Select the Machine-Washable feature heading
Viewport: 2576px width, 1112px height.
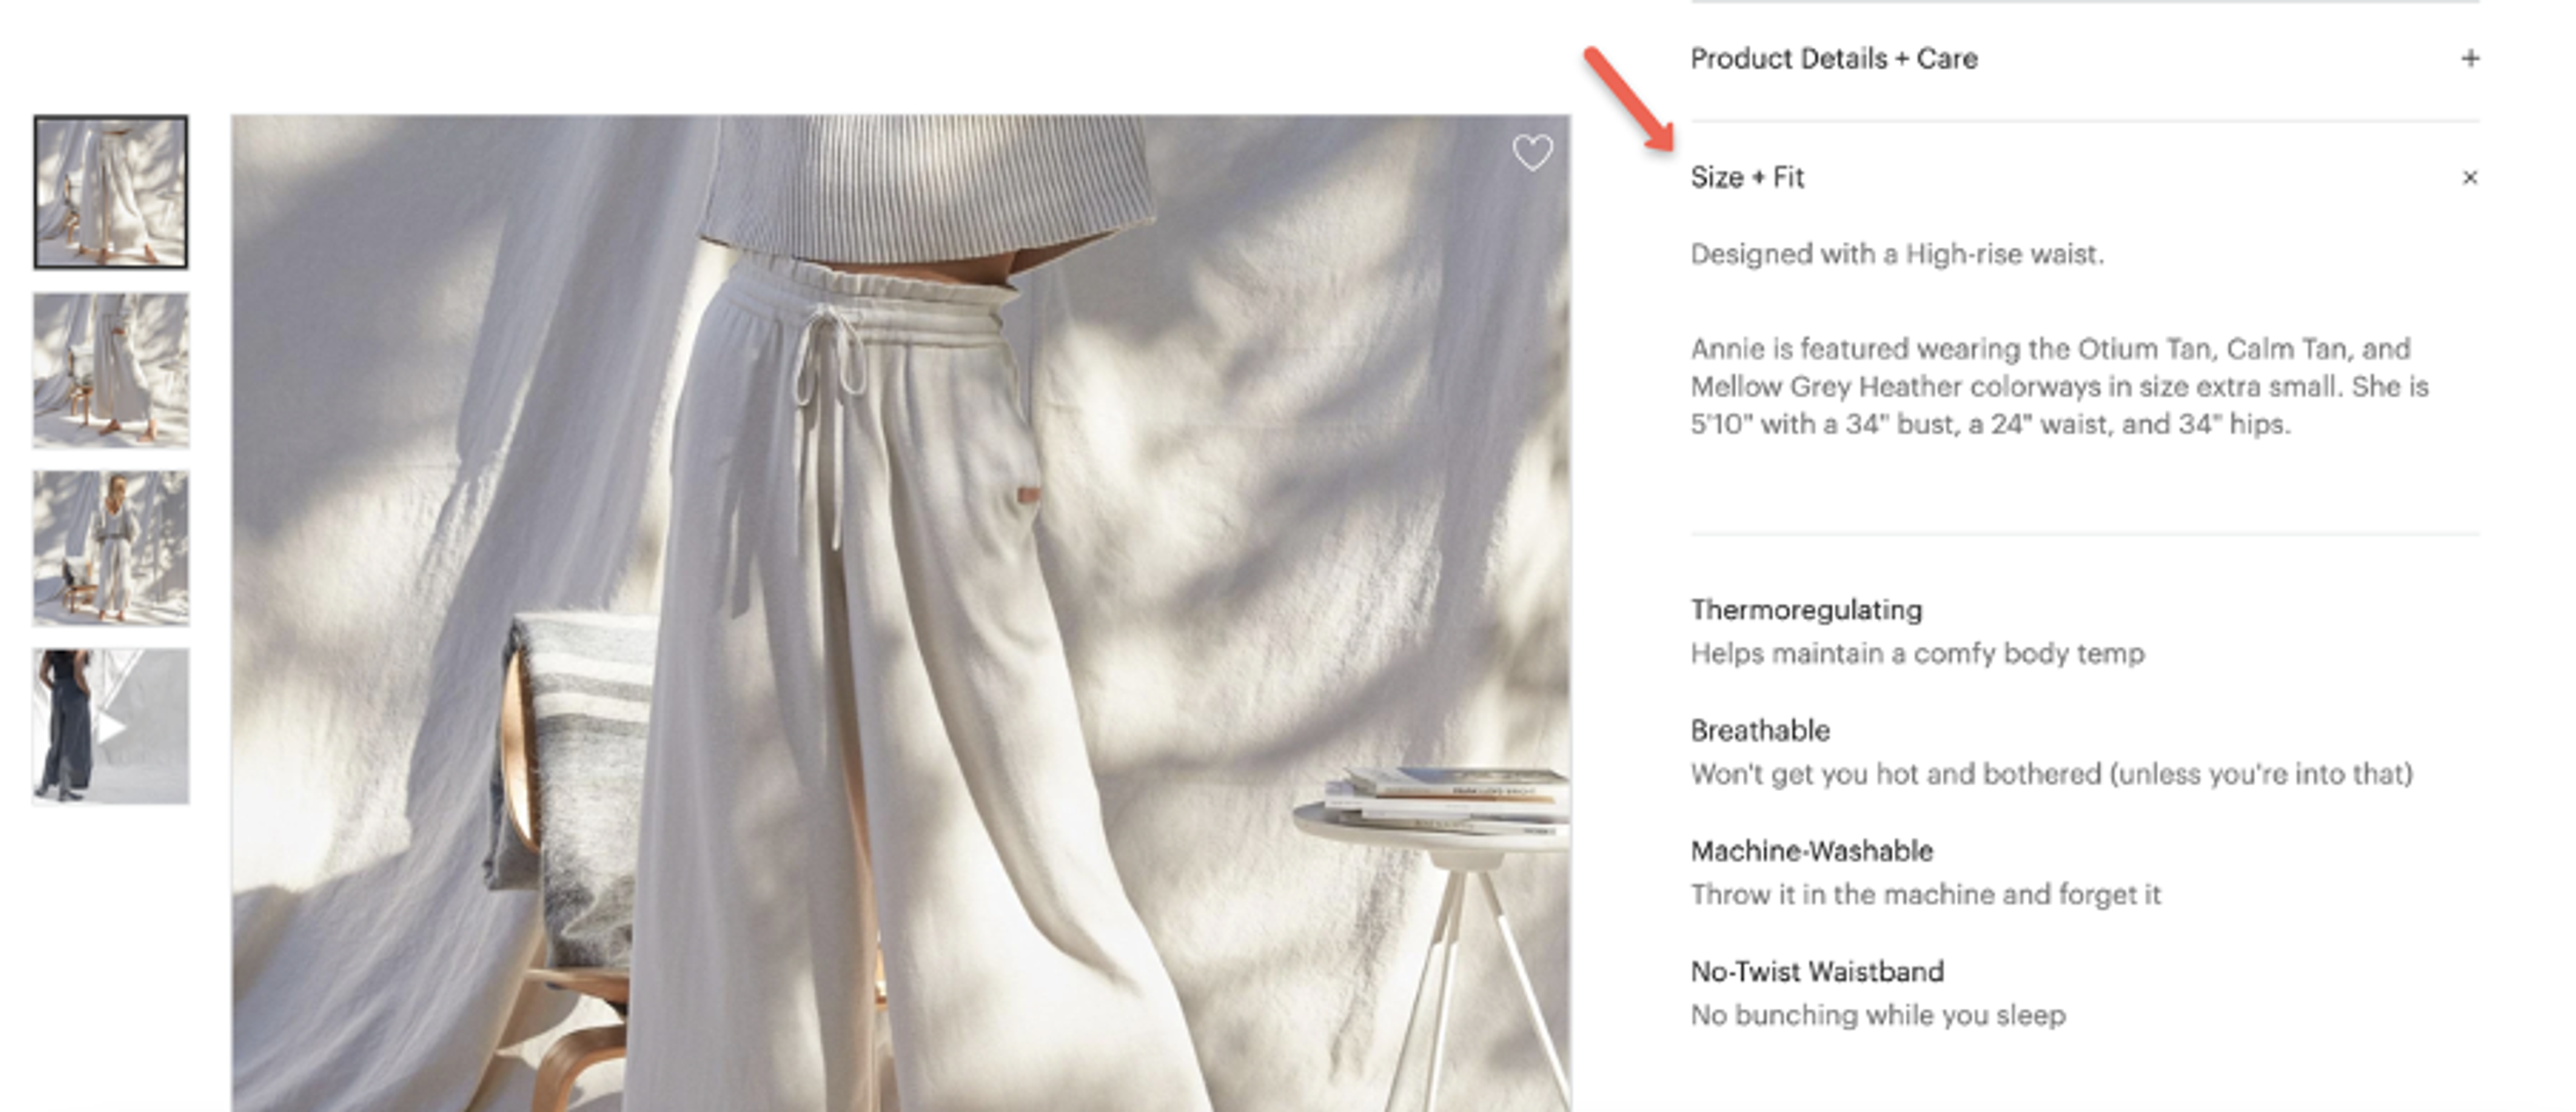pos(1811,851)
